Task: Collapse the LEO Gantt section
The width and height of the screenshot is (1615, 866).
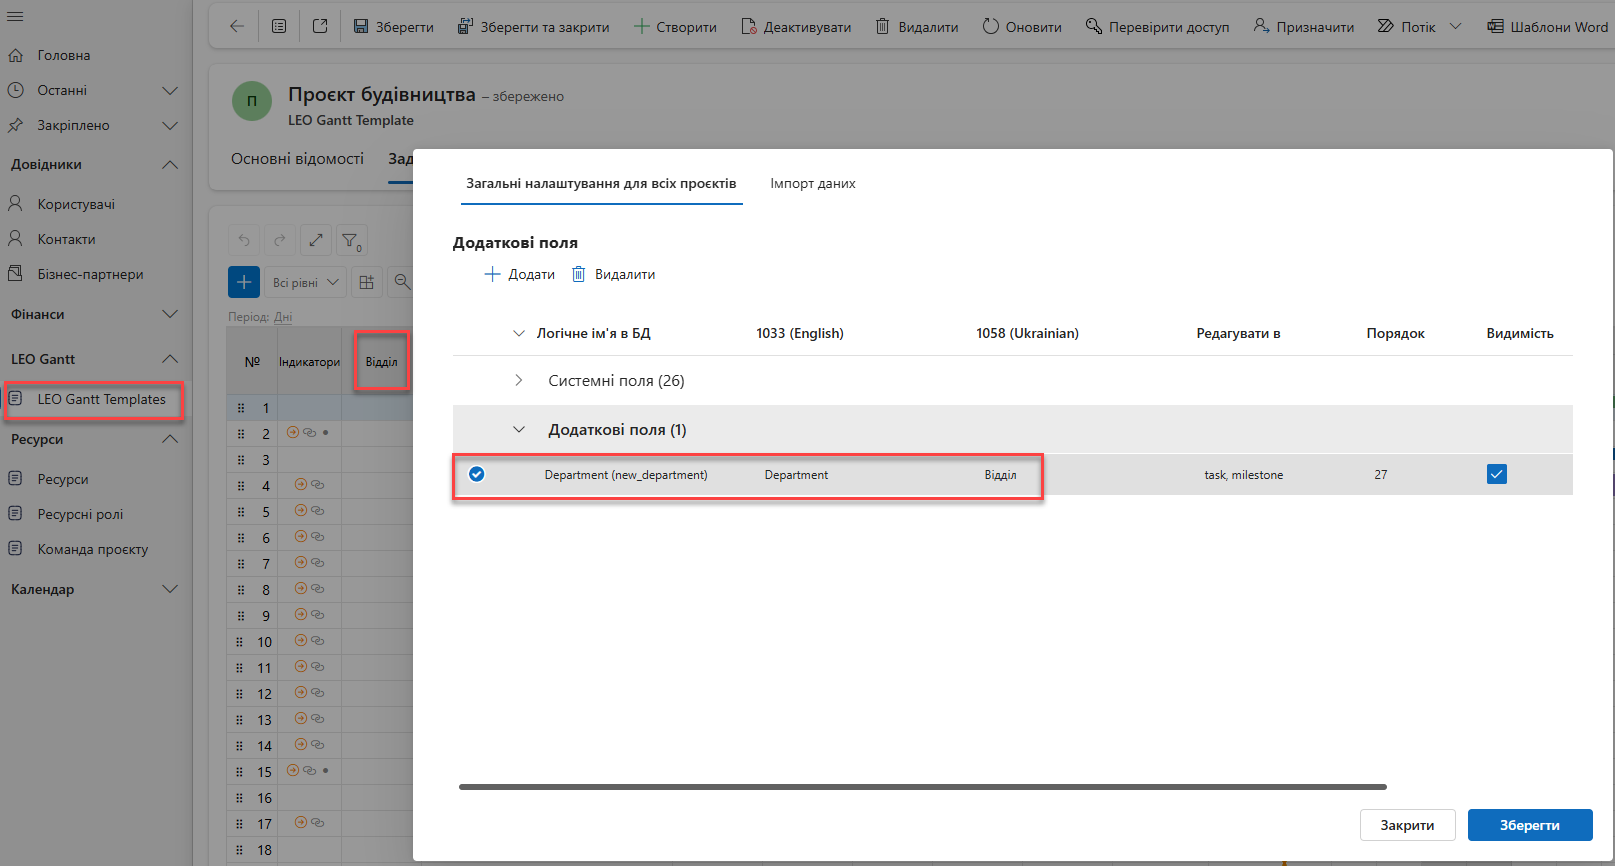Action: pyautogui.click(x=170, y=359)
